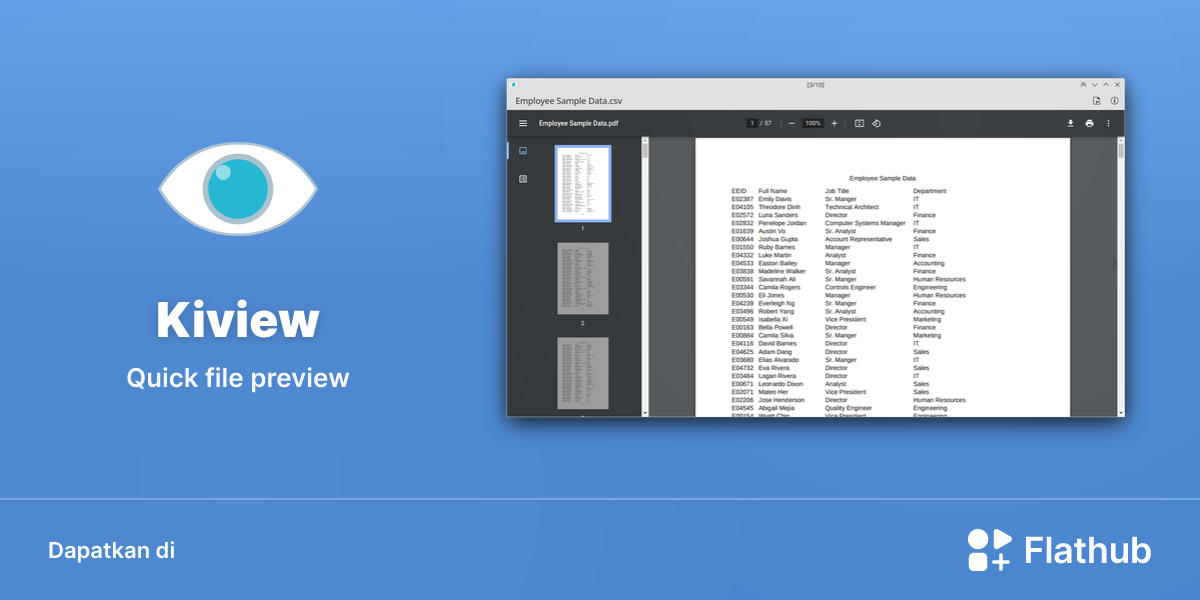Click the 'Dapatkan di' text

click(x=111, y=550)
